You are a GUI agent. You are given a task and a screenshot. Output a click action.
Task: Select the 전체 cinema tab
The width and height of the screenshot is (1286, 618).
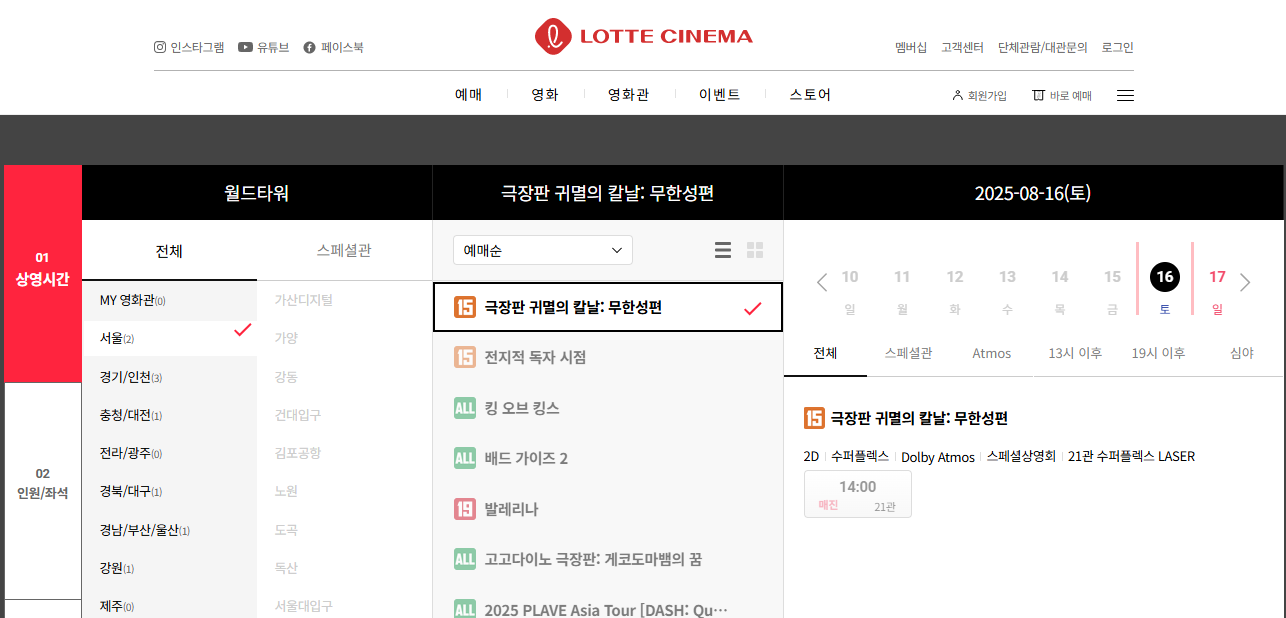click(x=169, y=251)
